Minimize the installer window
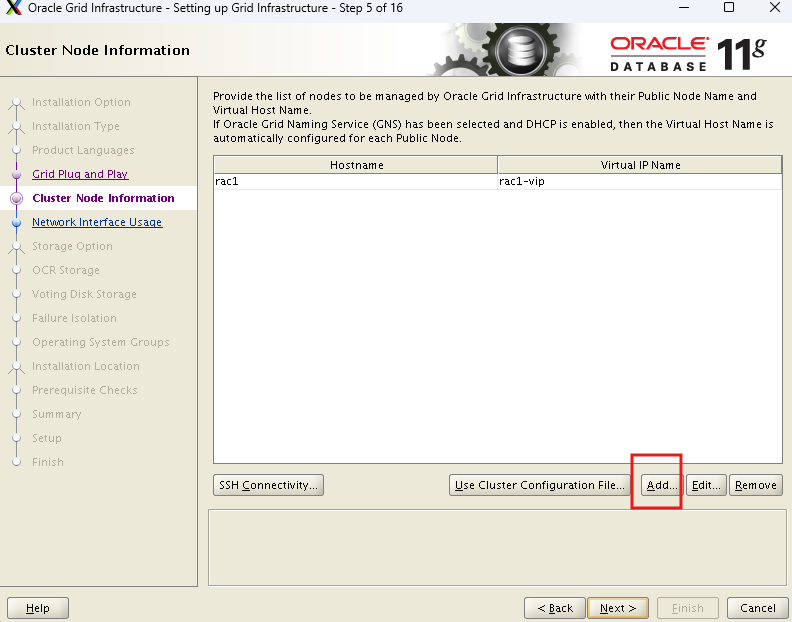 point(684,8)
